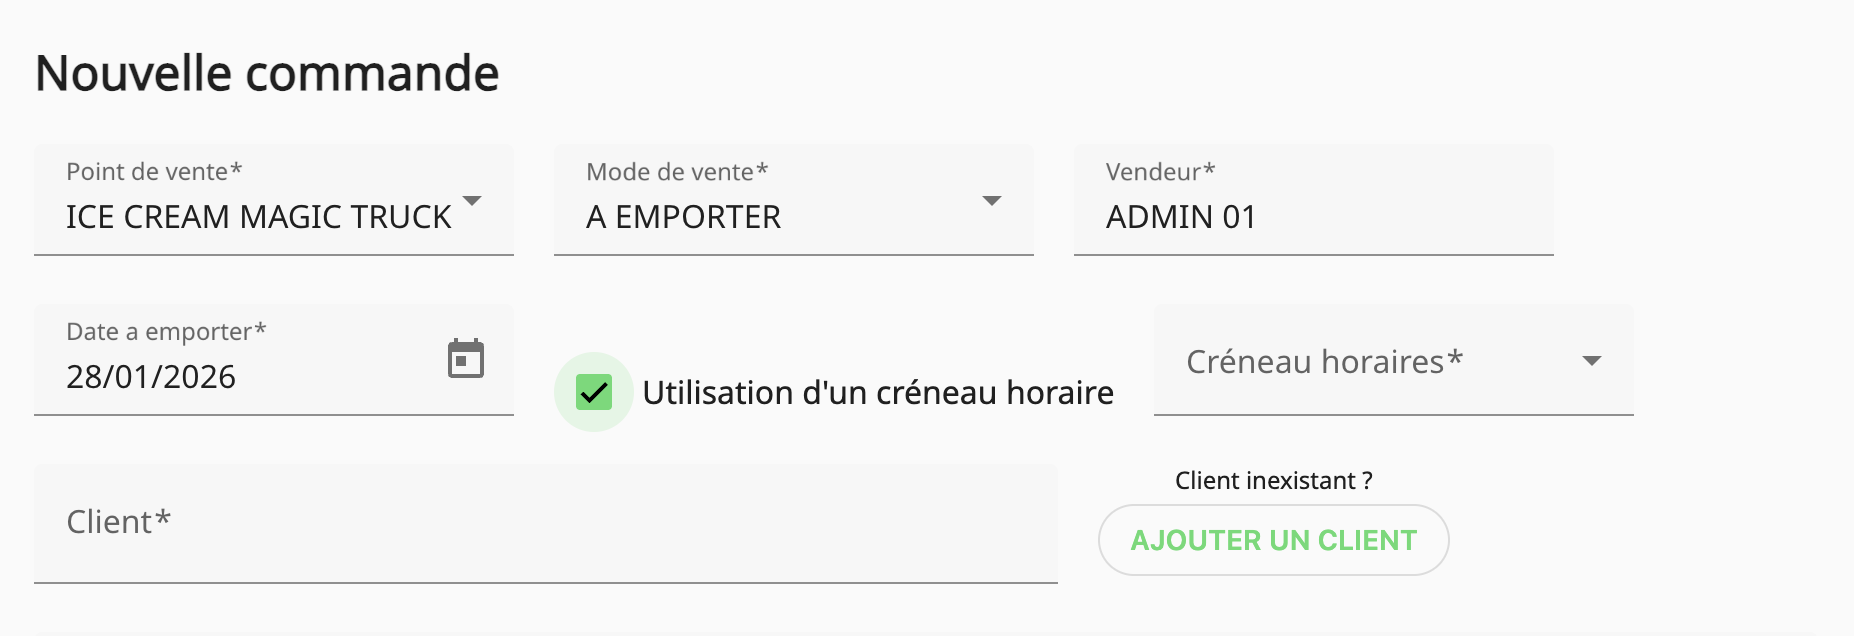Expand the Créneau horaires dropdown arrow
The height and width of the screenshot is (636, 1854).
(x=1592, y=361)
